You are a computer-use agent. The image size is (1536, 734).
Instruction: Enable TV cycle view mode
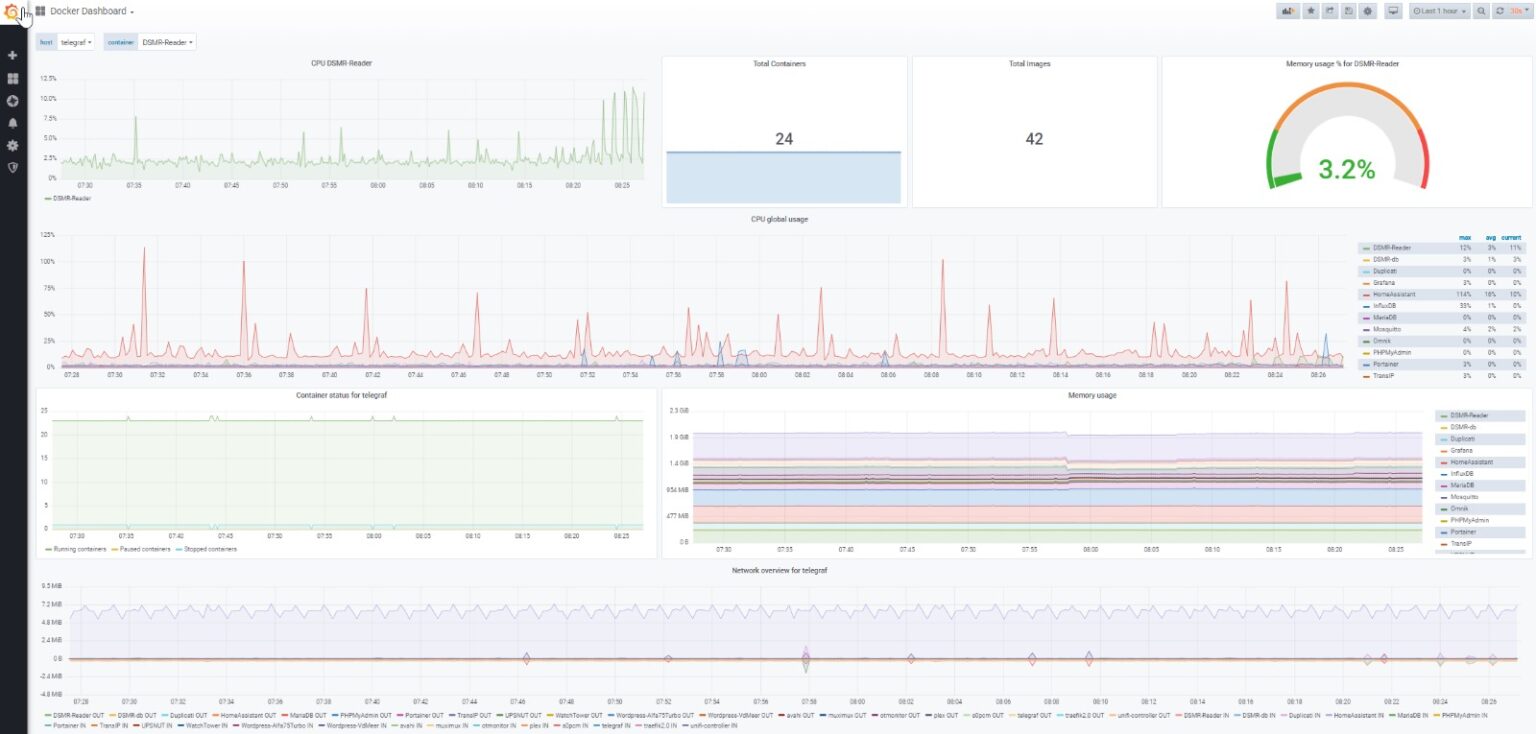point(1394,11)
